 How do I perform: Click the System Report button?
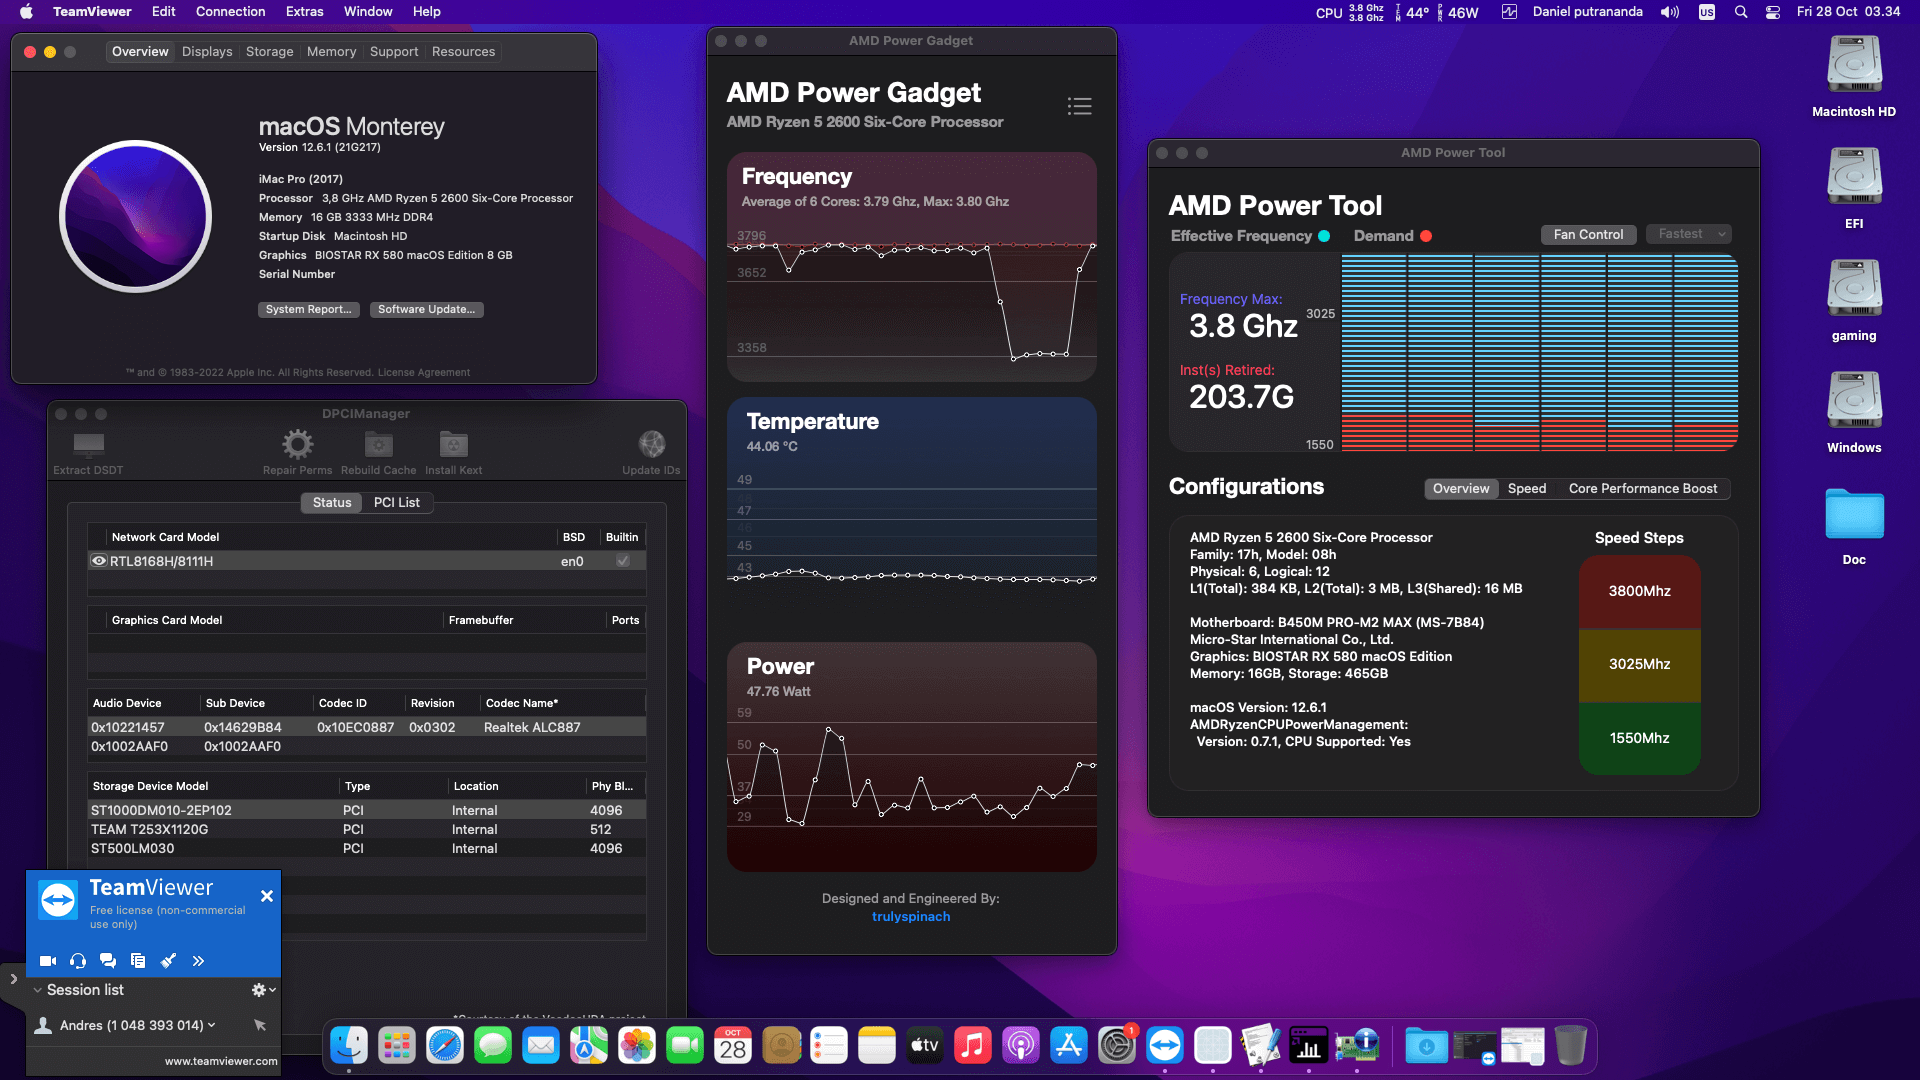(308, 310)
